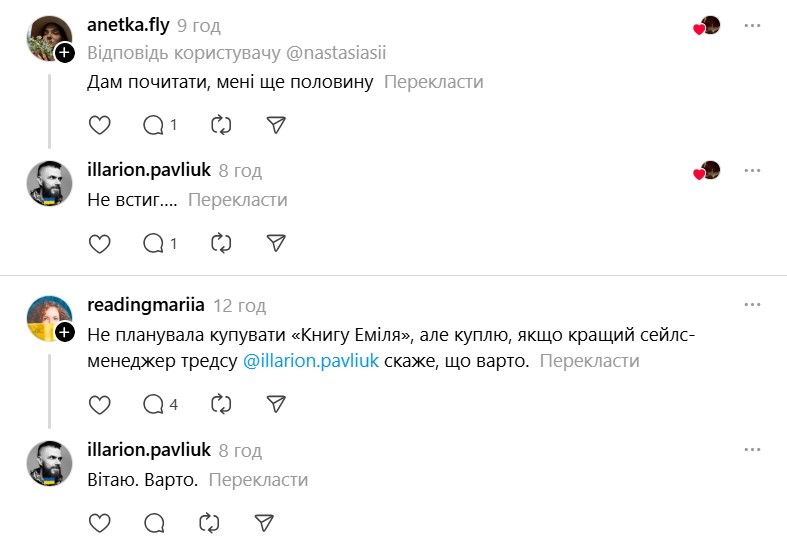Reply to the "Вітаю. Варто." comment
The height and width of the screenshot is (538, 787).
click(154, 522)
